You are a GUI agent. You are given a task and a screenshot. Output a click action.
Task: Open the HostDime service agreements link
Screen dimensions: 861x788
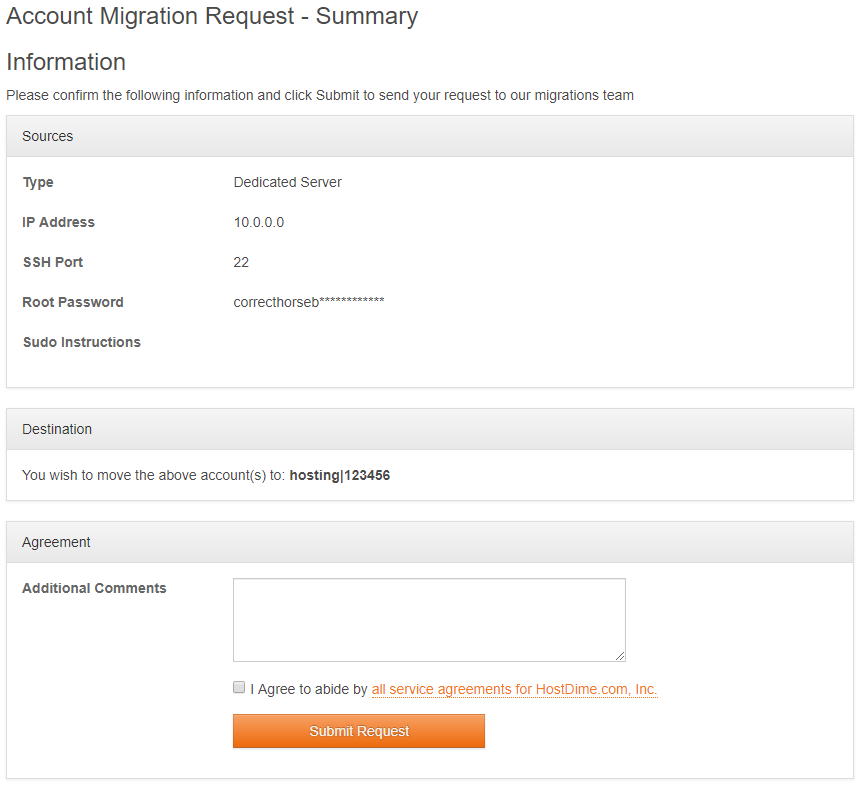(514, 689)
